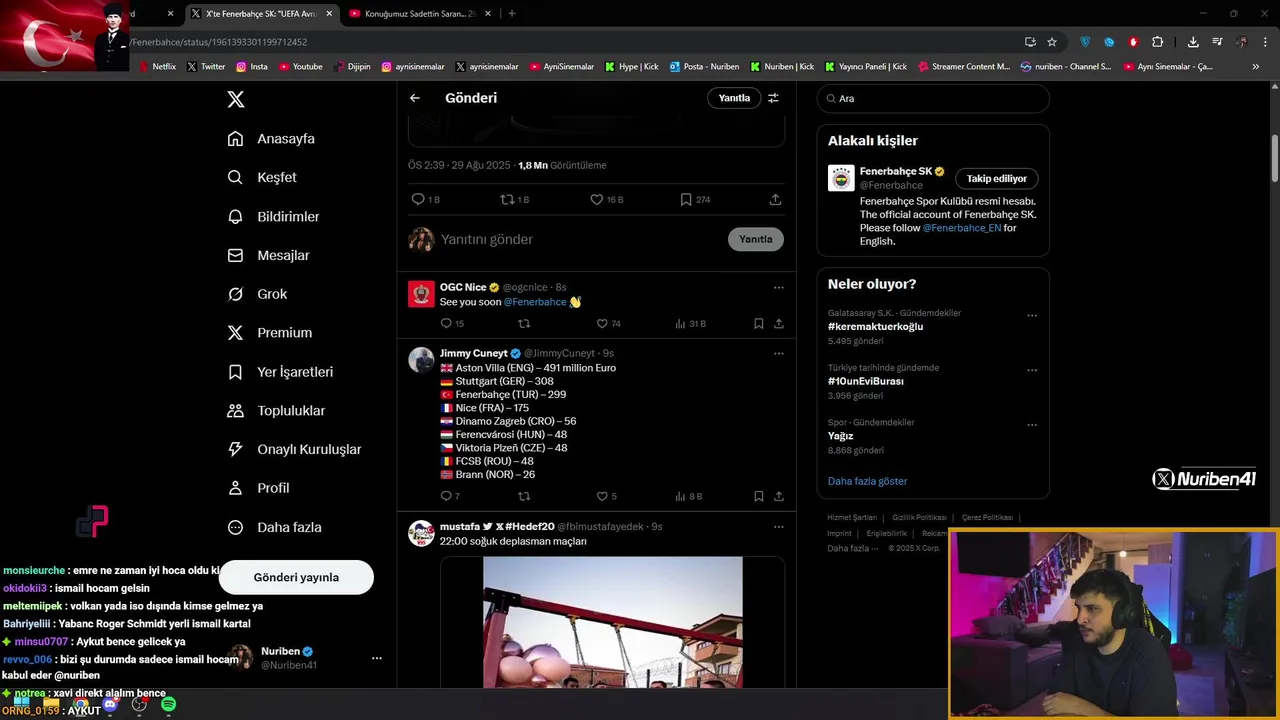Open browser downloads icon
Image resolution: width=1280 pixels, height=720 pixels.
[1193, 42]
